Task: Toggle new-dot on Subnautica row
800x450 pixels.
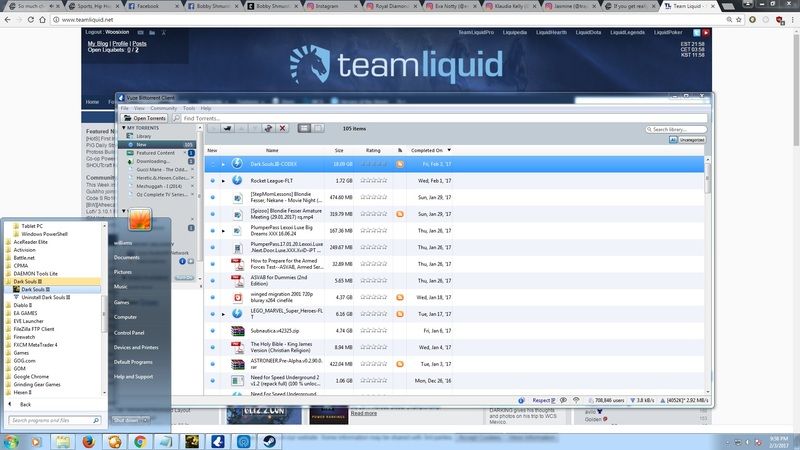Action: click(213, 331)
